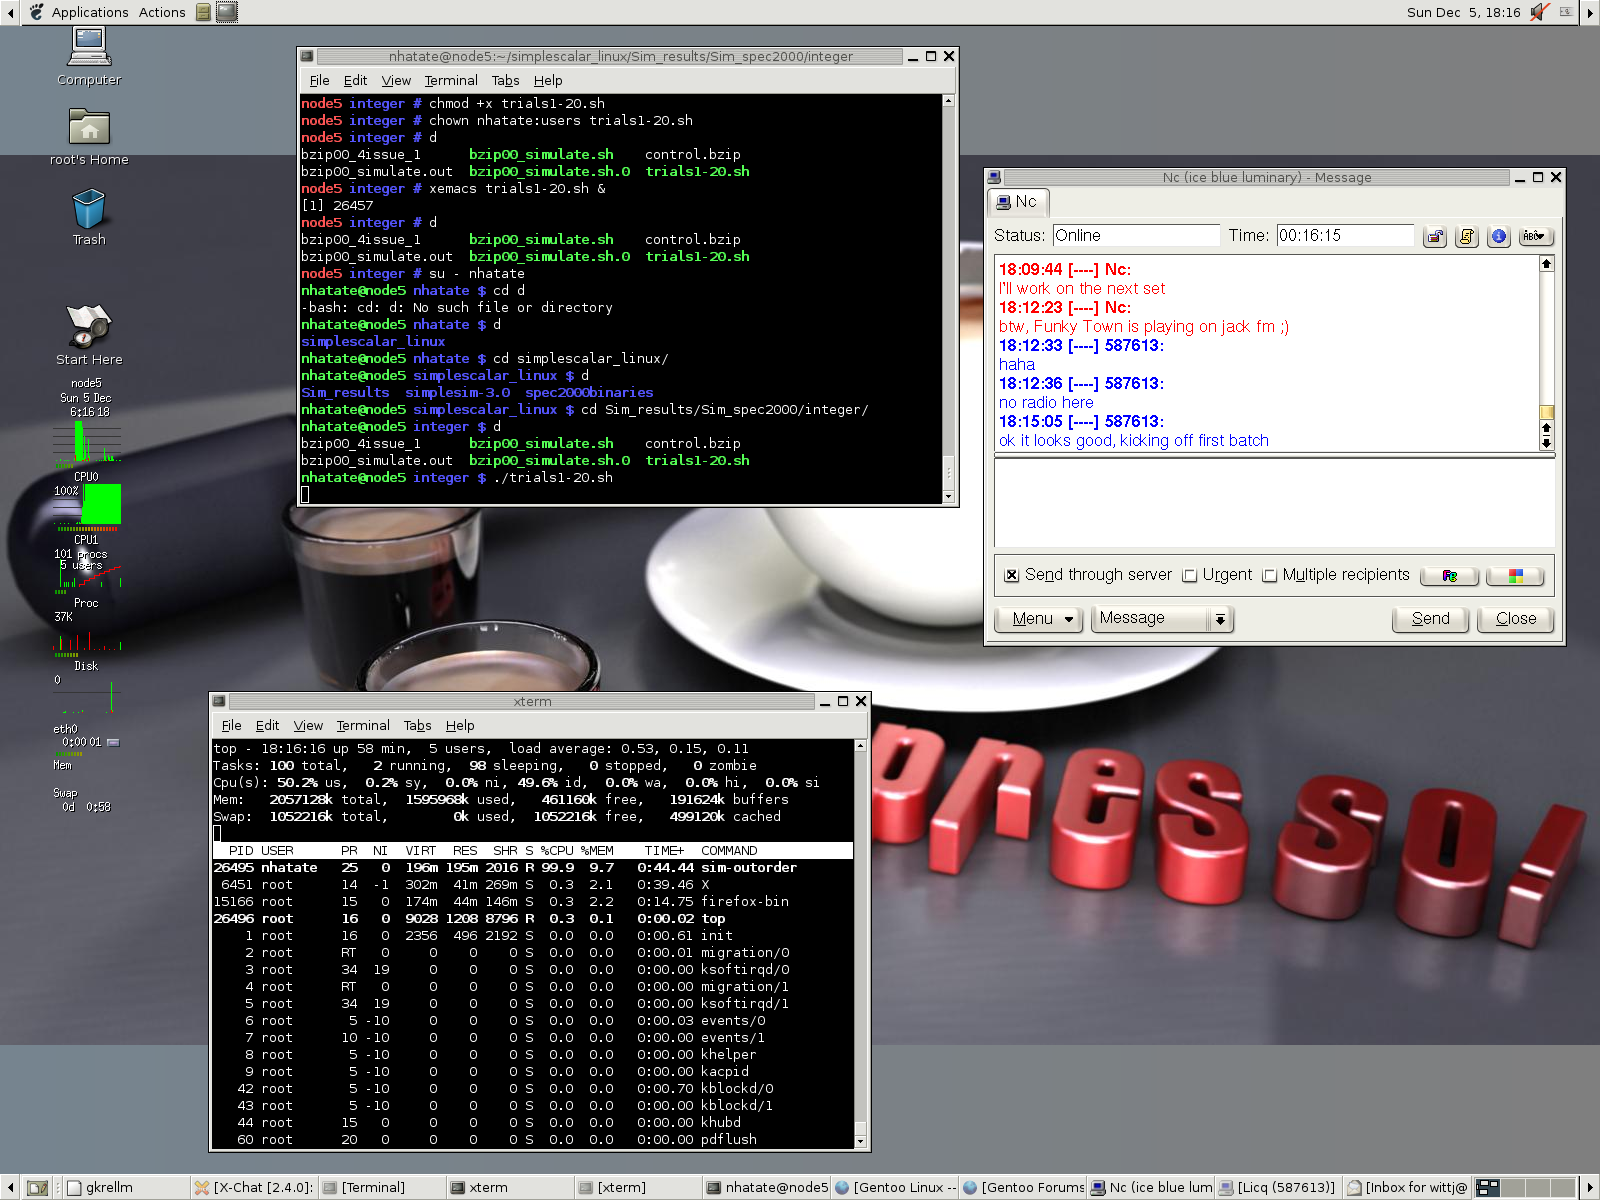Click window menu icon of nhatate@node5 terminal
Screen dimensions: 1600x1200
pos(307,56)
